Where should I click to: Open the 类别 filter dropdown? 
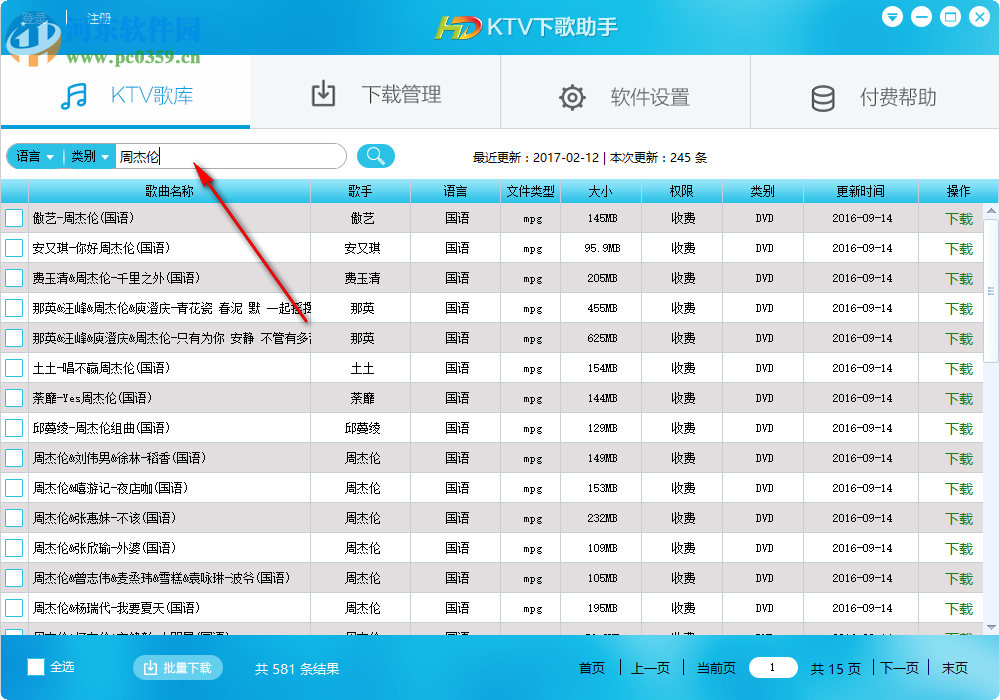coord(83,156)
